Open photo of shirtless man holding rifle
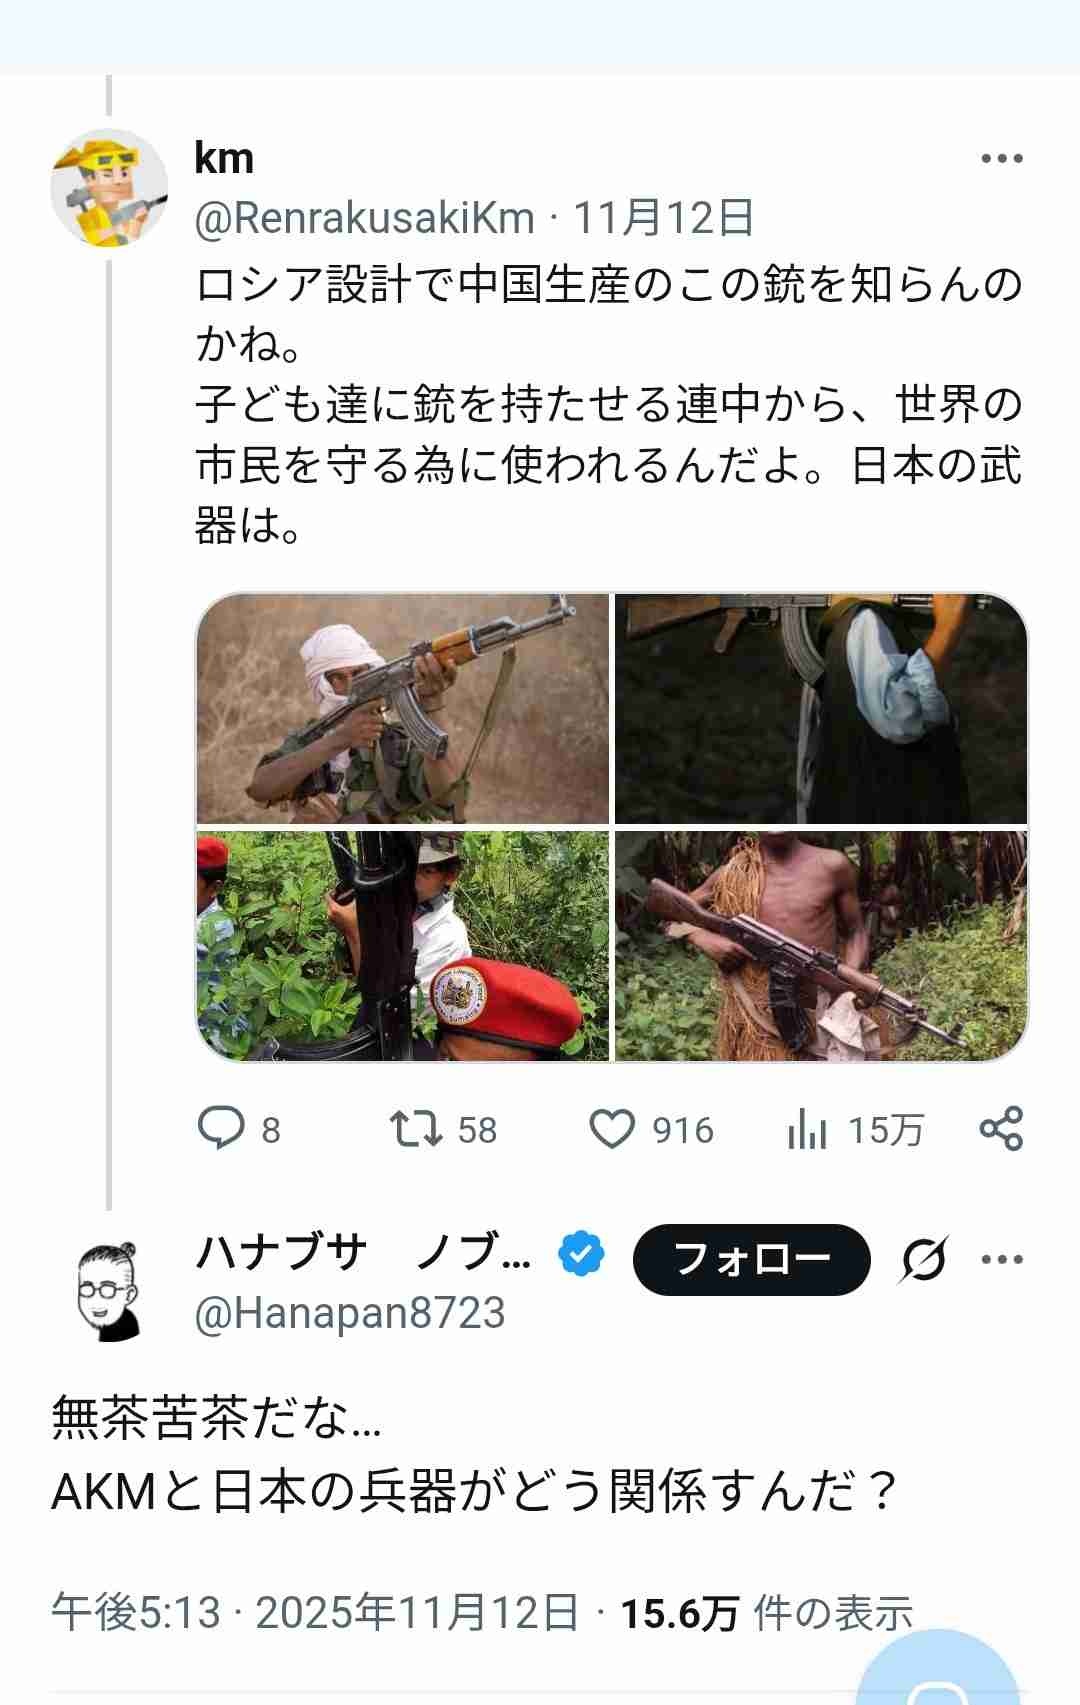The width and height of the screenshot is (1080, 1705). (x=821, y=946)
